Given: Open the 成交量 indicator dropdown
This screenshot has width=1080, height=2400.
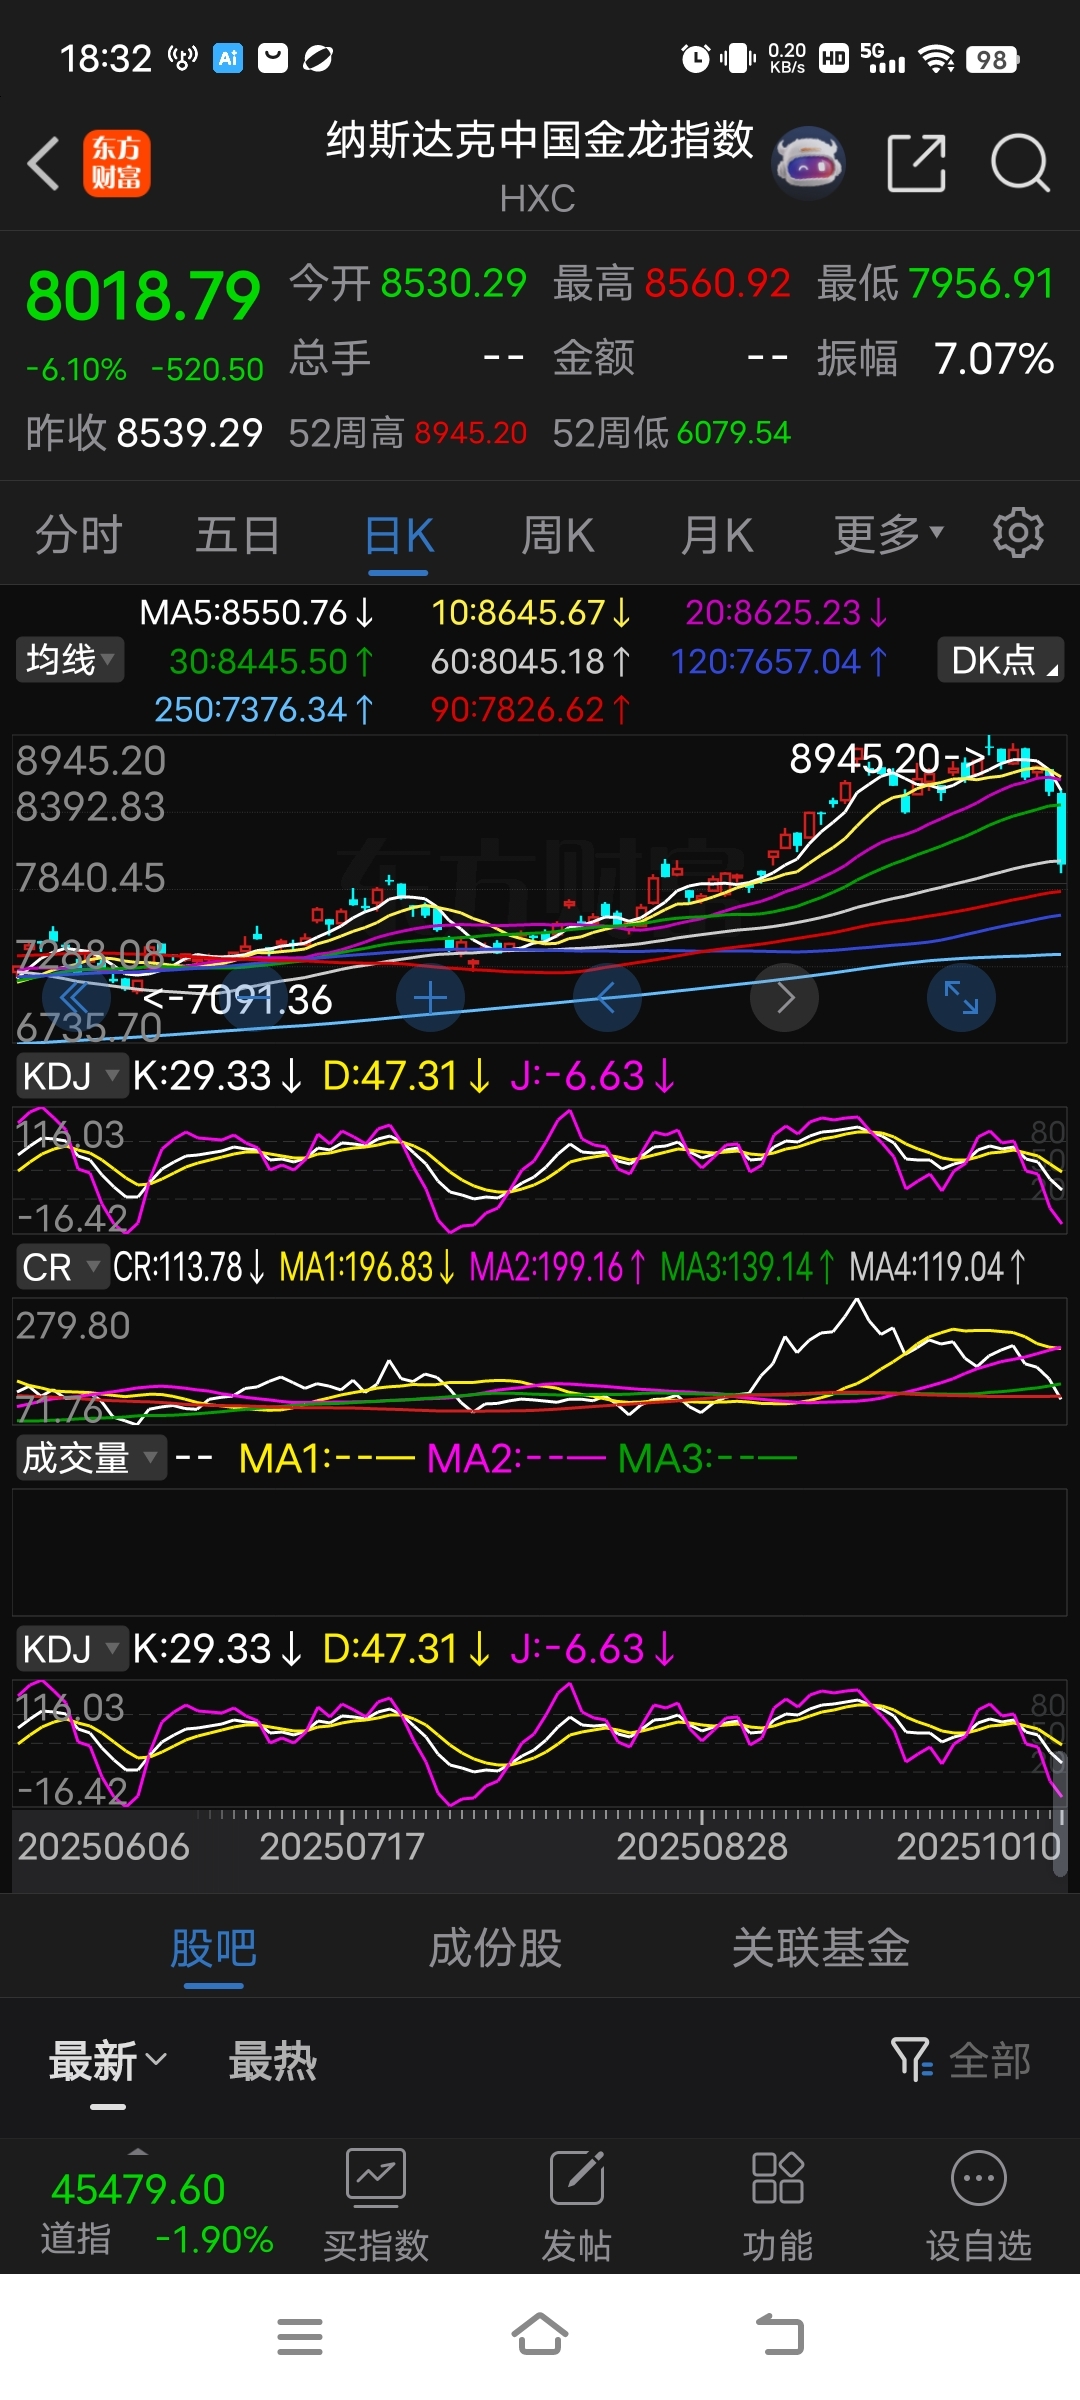Looking at the screenshot, I should 90,1458.
